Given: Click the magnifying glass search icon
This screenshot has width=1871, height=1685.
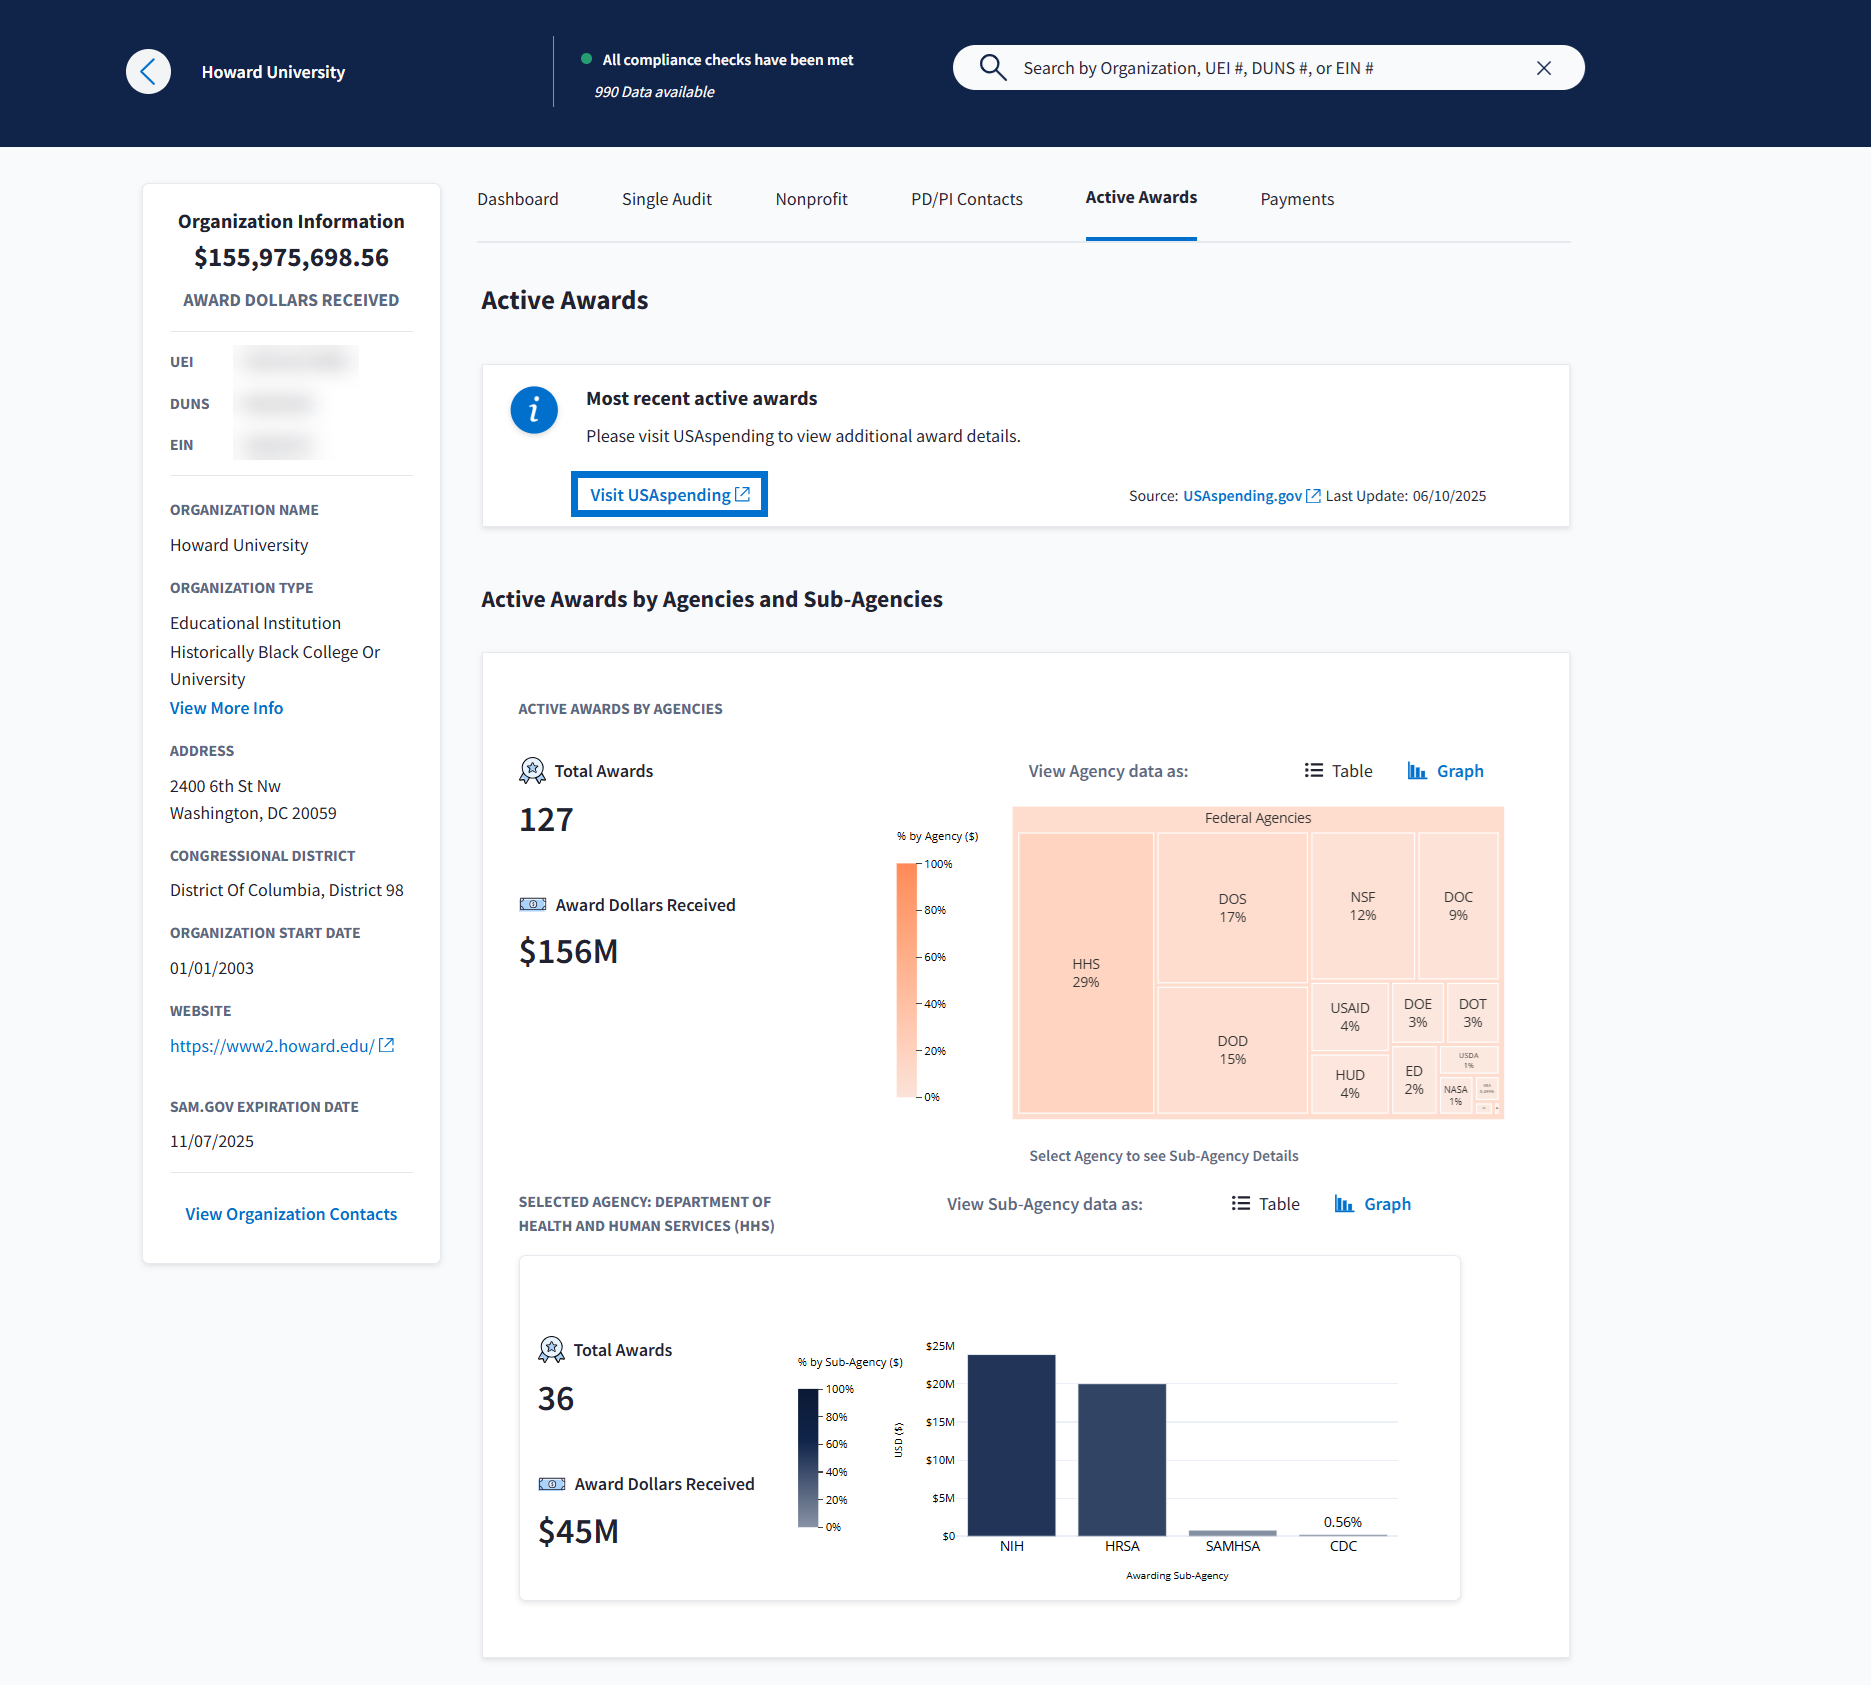Looking at the screenshot, I should (992, 68).
